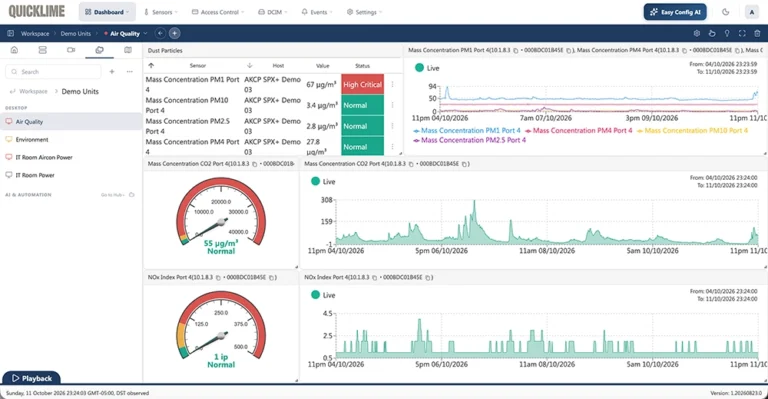Open Easy Config AI
The image size is (768, 399).
675,12
